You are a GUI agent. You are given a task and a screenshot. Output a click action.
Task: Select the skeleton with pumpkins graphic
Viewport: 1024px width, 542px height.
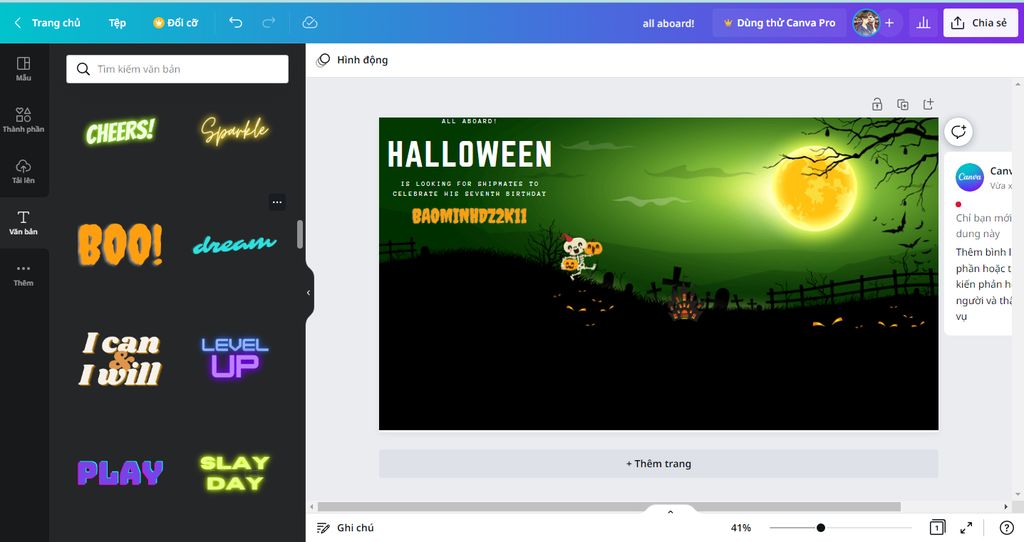coord(580,257)
